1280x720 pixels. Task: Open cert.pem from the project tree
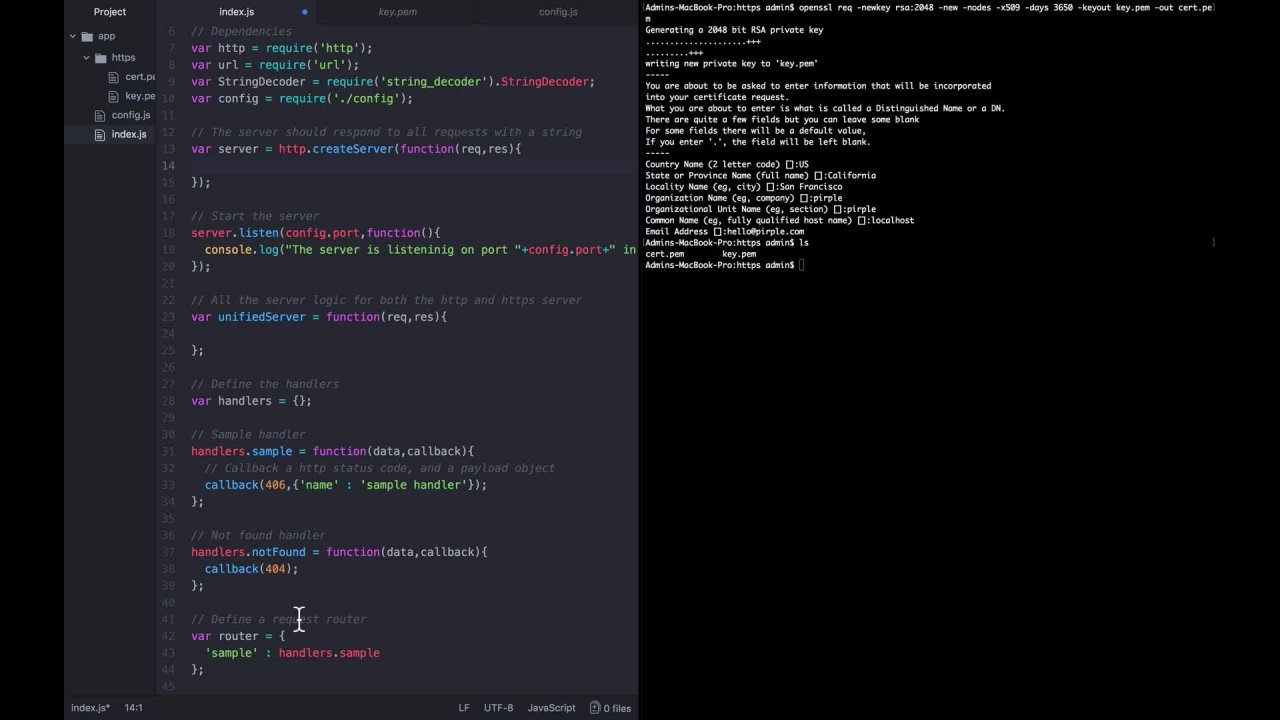[x=140, y=77]
